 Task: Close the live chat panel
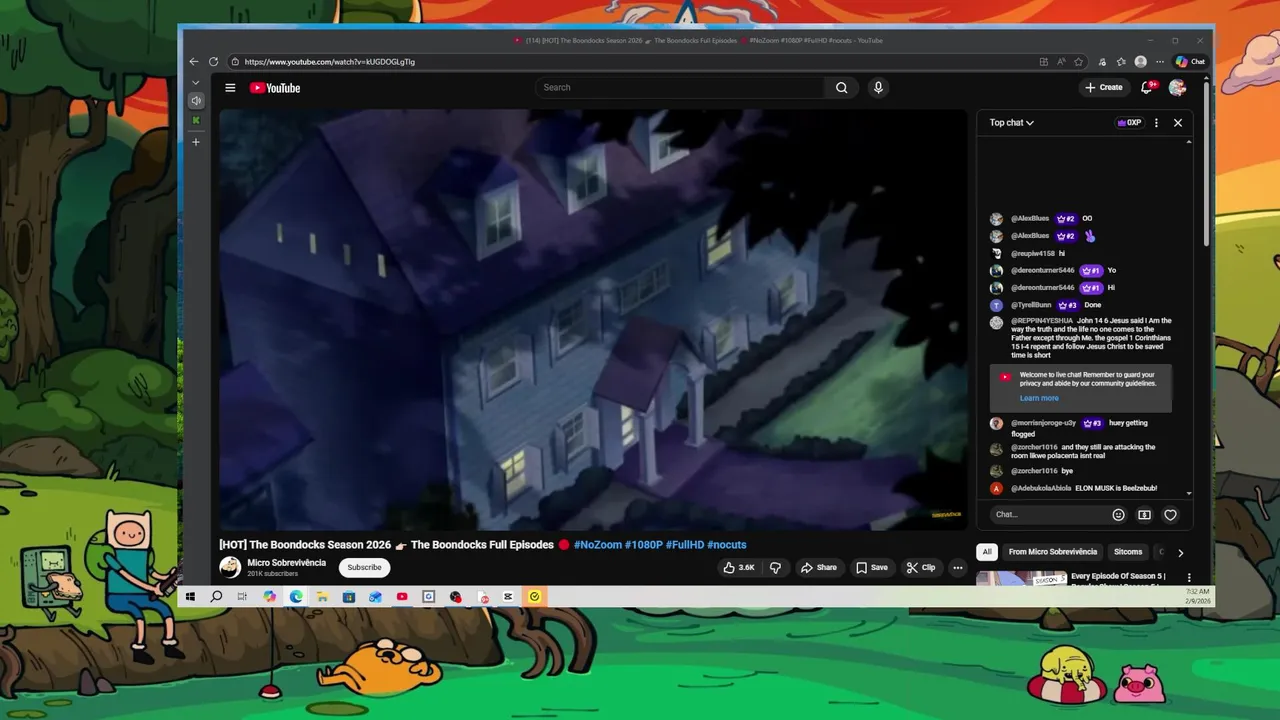pos(1178,123)
